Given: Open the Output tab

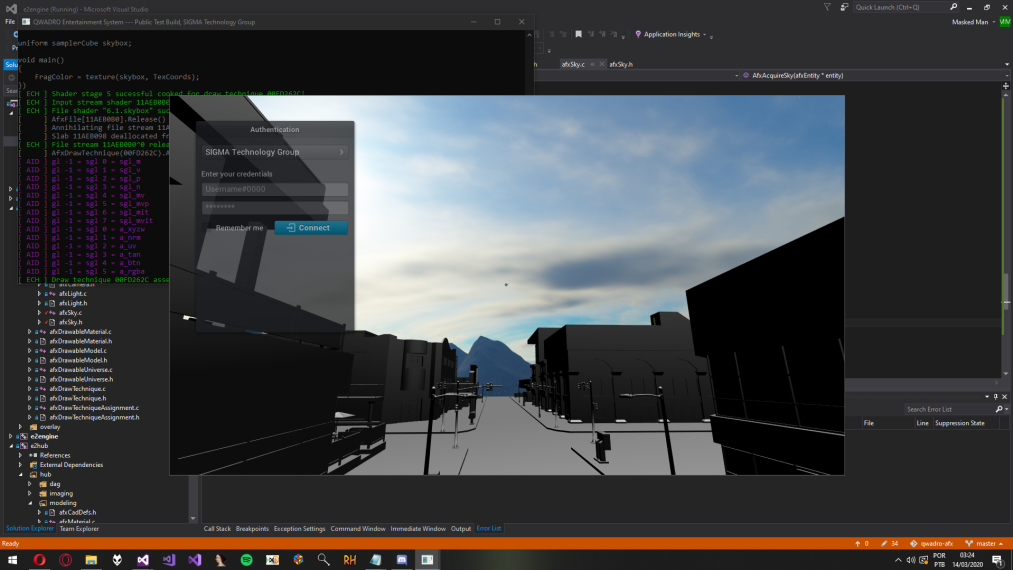Looking at the screenshot, I should (461, 529).
